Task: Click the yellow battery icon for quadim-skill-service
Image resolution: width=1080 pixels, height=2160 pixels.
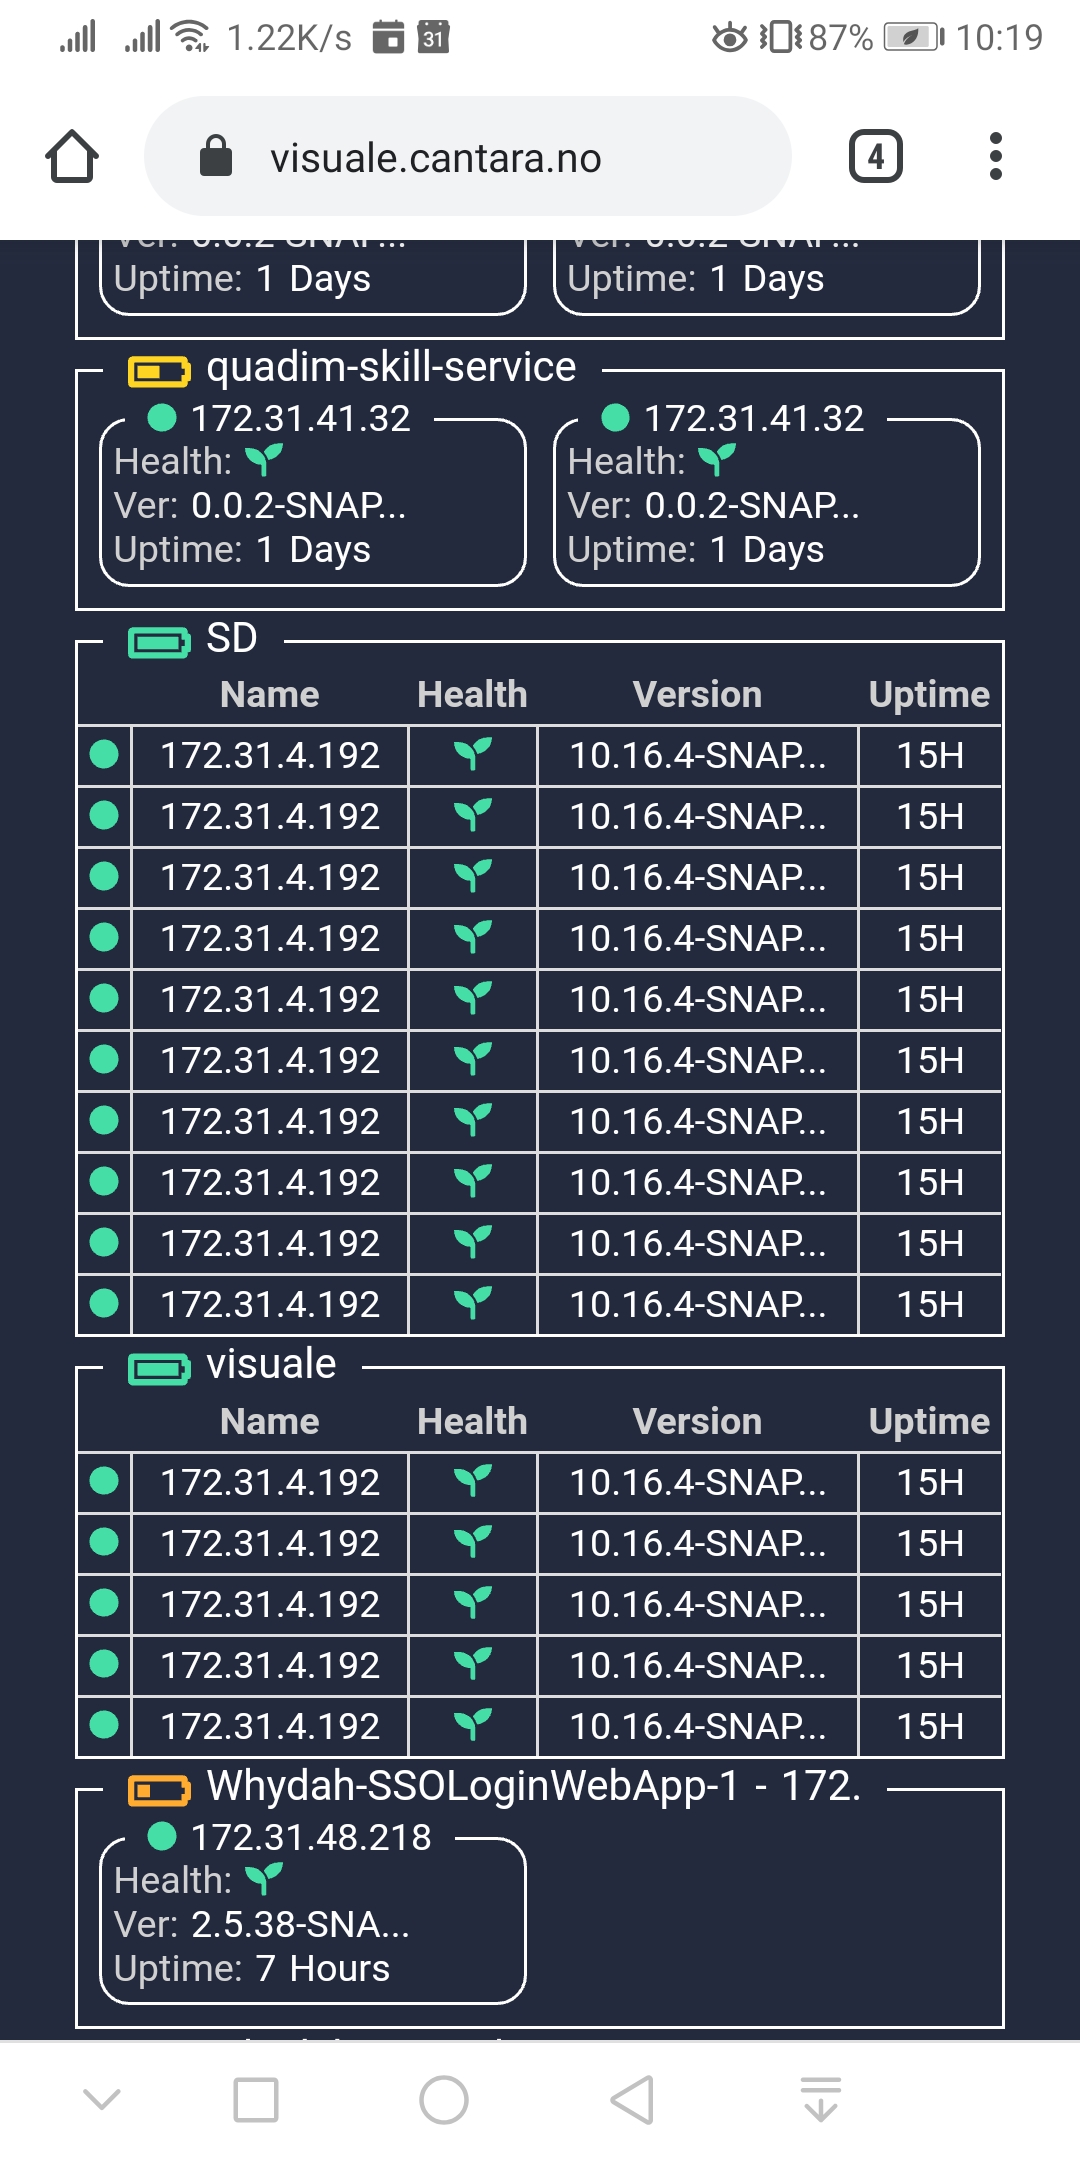Action: [x=159, y=372]
